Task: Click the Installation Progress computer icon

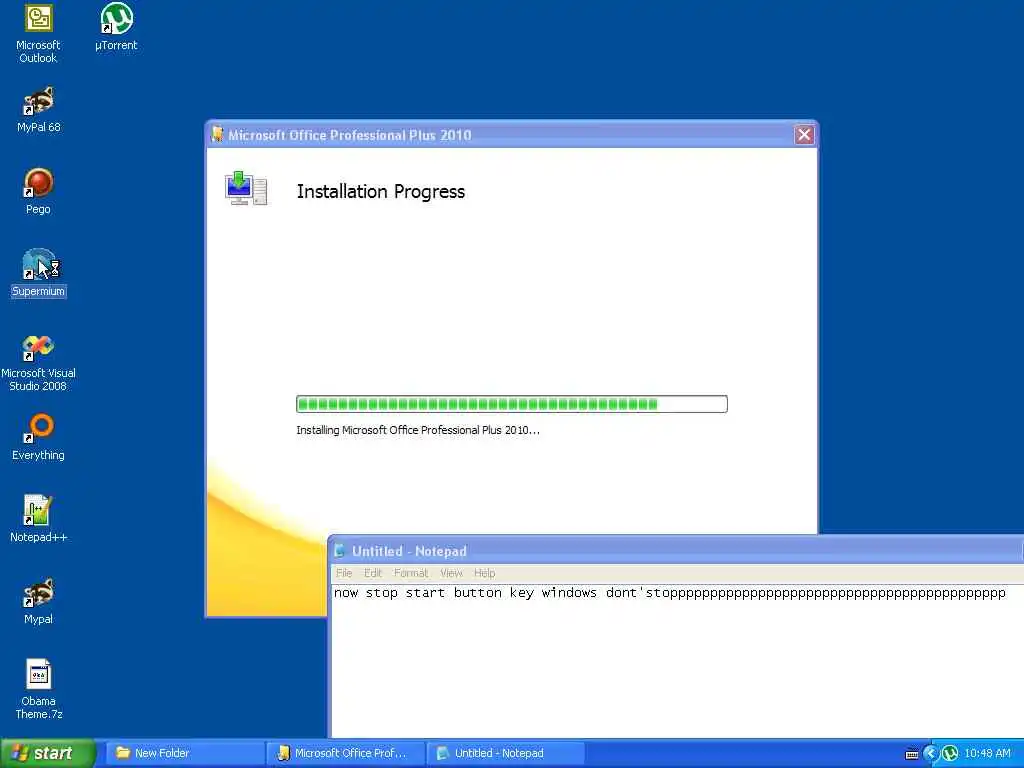Action: [x=246, y=189]
